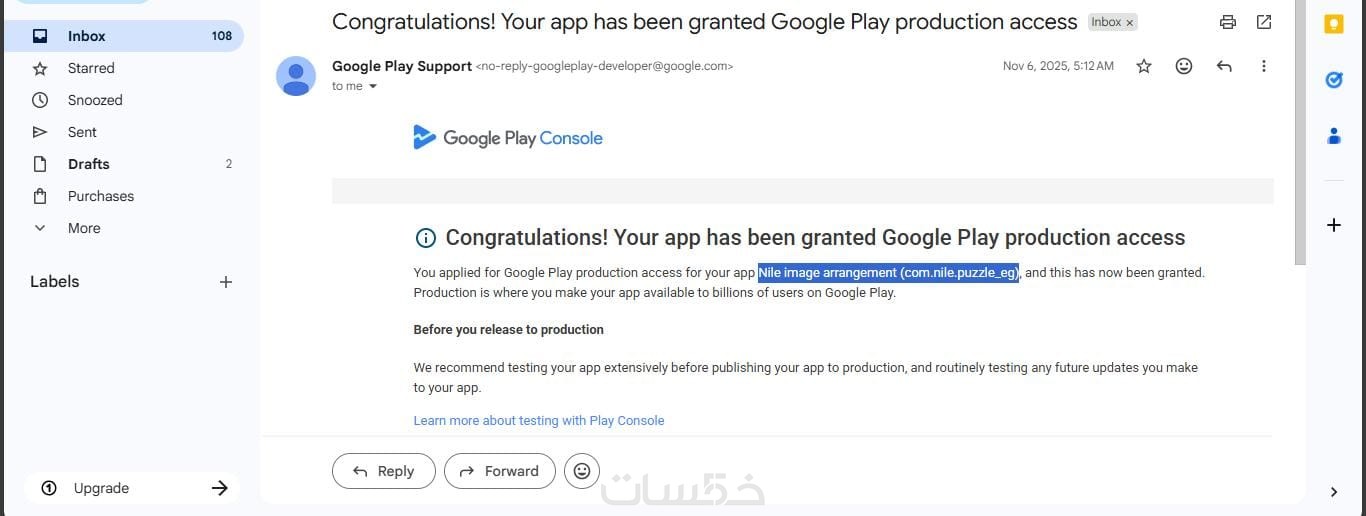
Task: Remove the Inbox label from email
Action: pos(1130,22)
